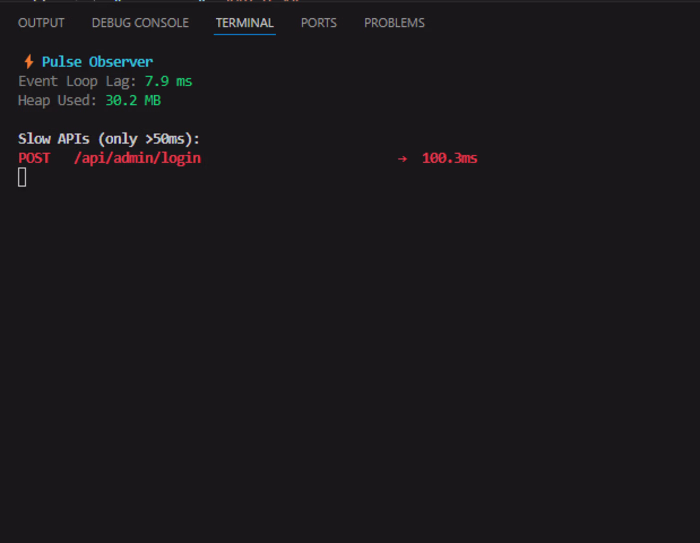The height and width of the screenshot is (543, 700).
Task: Switch to the OUTPUT tab
Action: 41,23
